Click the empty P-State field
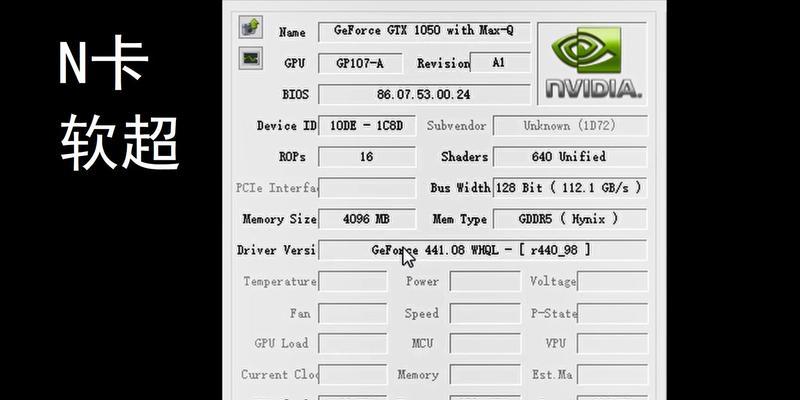The width and height of the screenshot is (800, 400). point(613,313)
